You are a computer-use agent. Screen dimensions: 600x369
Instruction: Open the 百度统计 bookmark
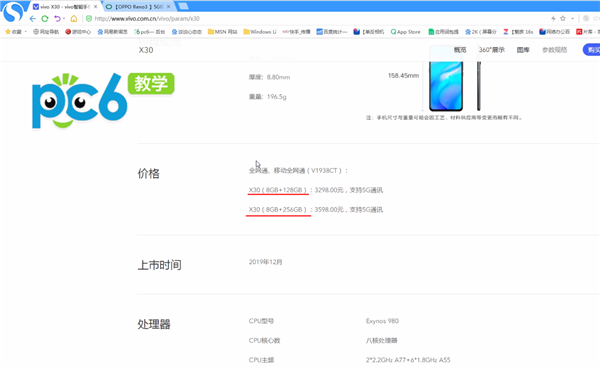[x=332, y=32]
